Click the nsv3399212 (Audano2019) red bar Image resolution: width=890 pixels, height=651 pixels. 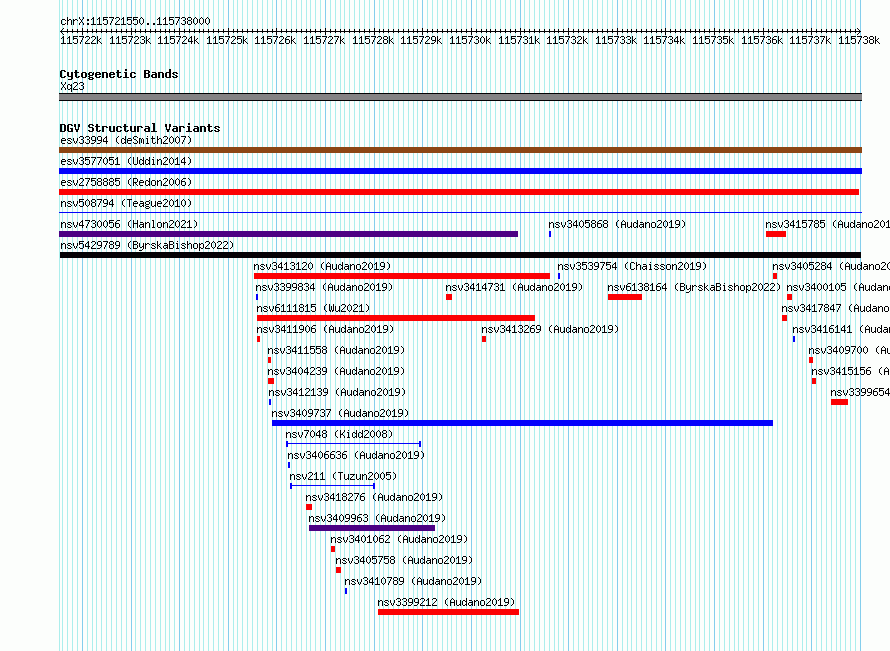click(448, 612)
